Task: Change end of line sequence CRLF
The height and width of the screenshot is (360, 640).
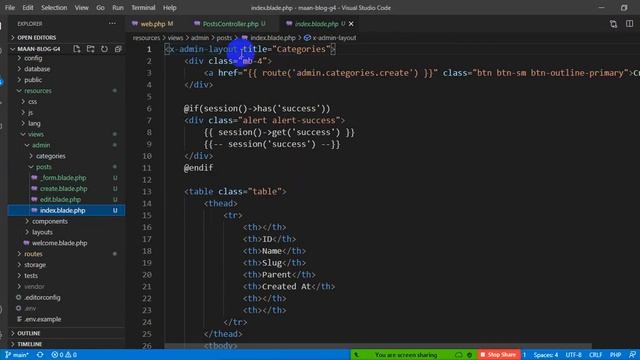Action: pos(596,355)
